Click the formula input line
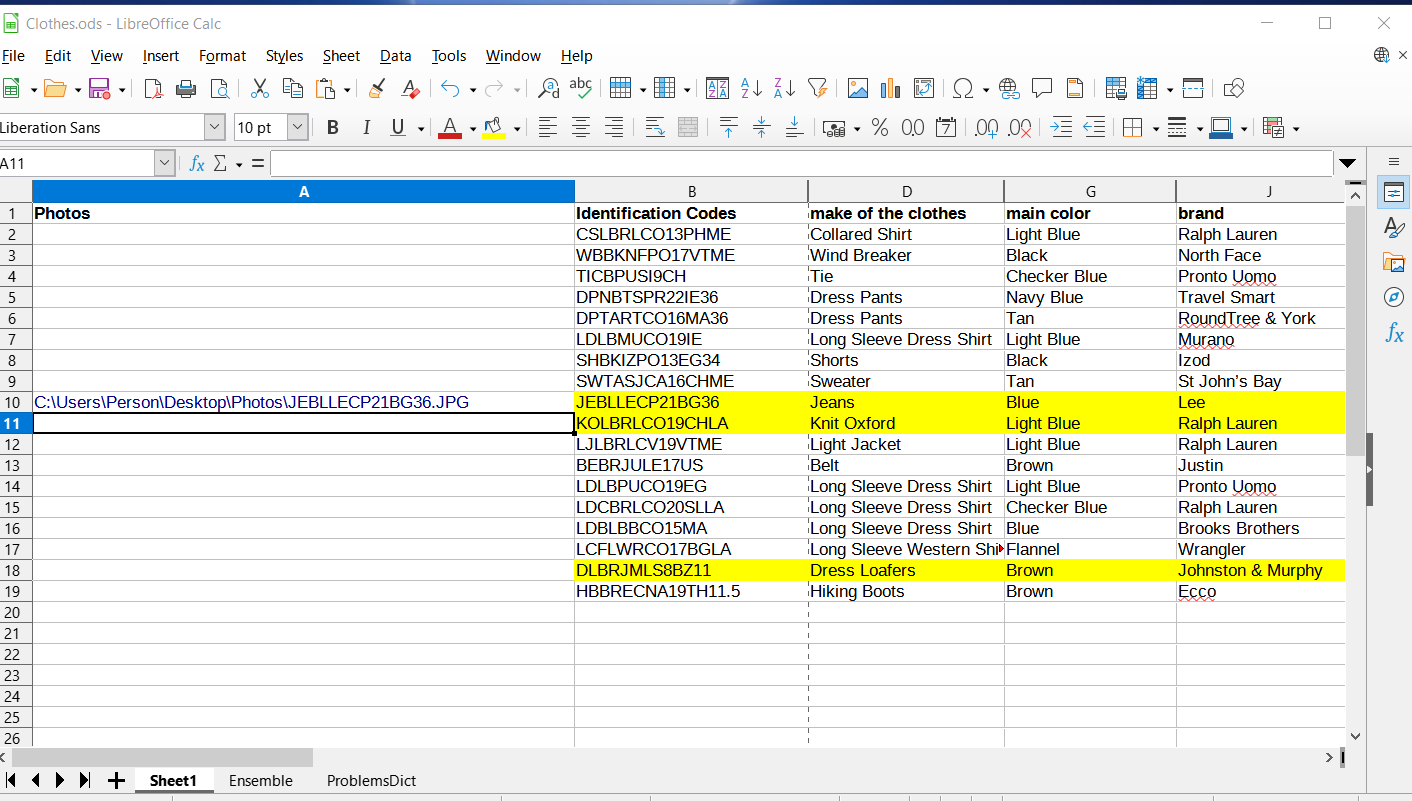The width and height of the screenshot is (1412, 801). coord(801,163)
